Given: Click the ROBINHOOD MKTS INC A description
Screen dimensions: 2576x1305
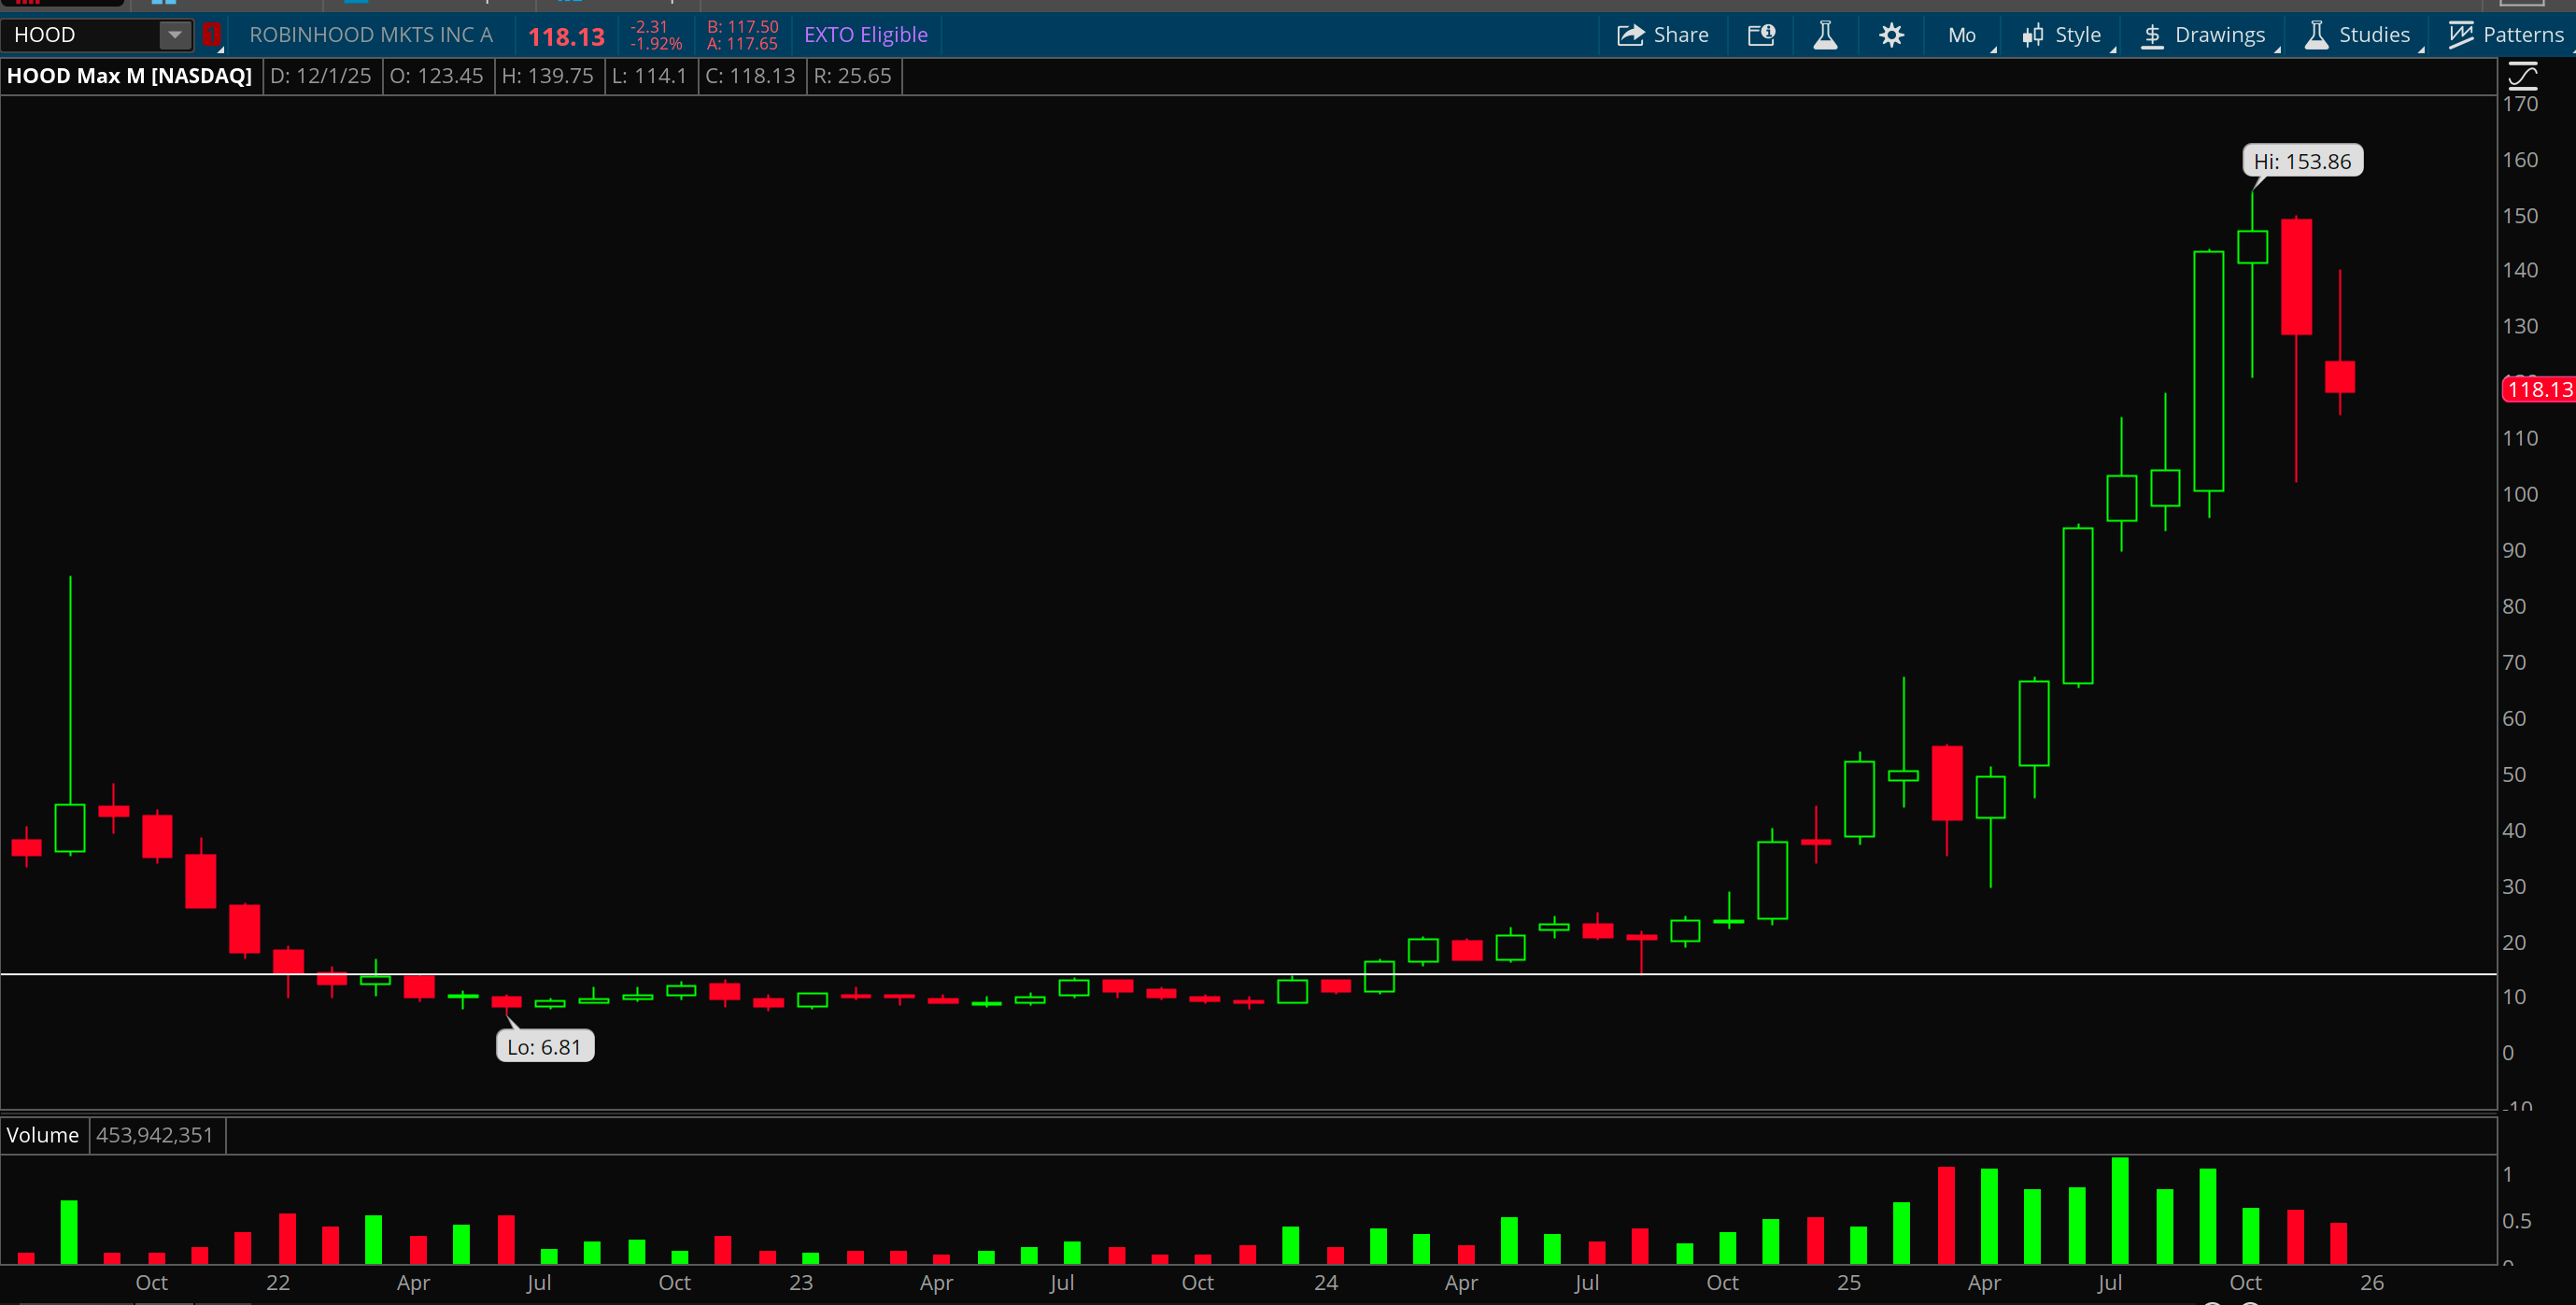Looking at the screenshot, I should tap(371, 35).
